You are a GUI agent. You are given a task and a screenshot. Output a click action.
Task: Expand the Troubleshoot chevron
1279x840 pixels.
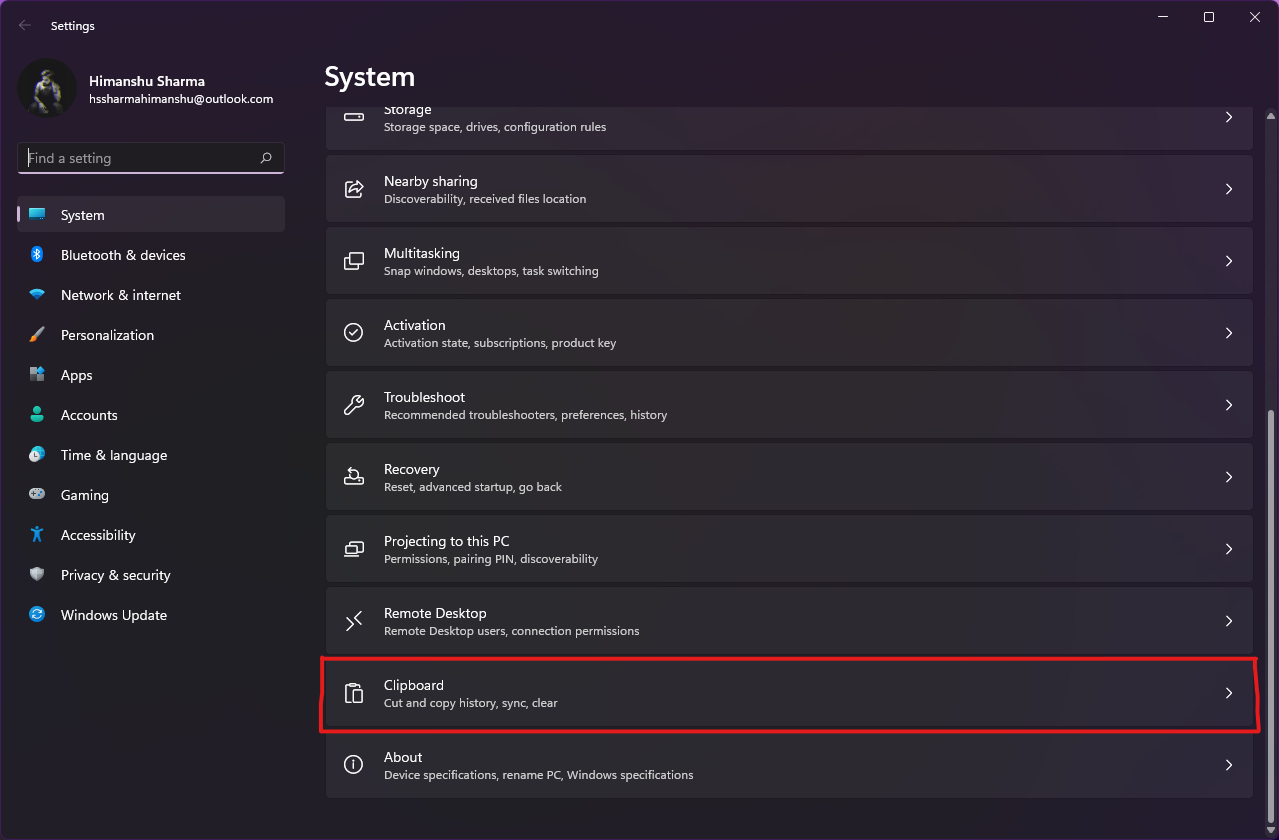coord(1229,405)
